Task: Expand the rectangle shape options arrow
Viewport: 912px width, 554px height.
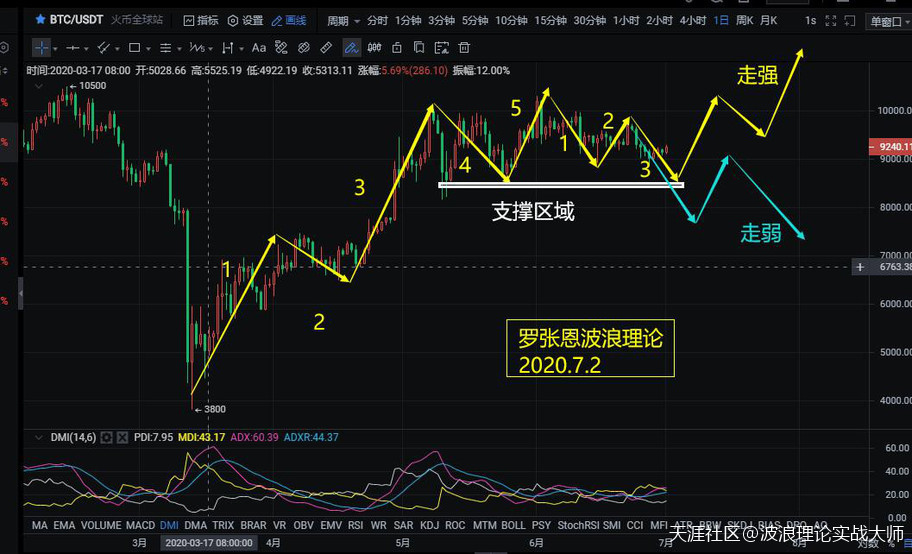Action: tap(148, 49)
